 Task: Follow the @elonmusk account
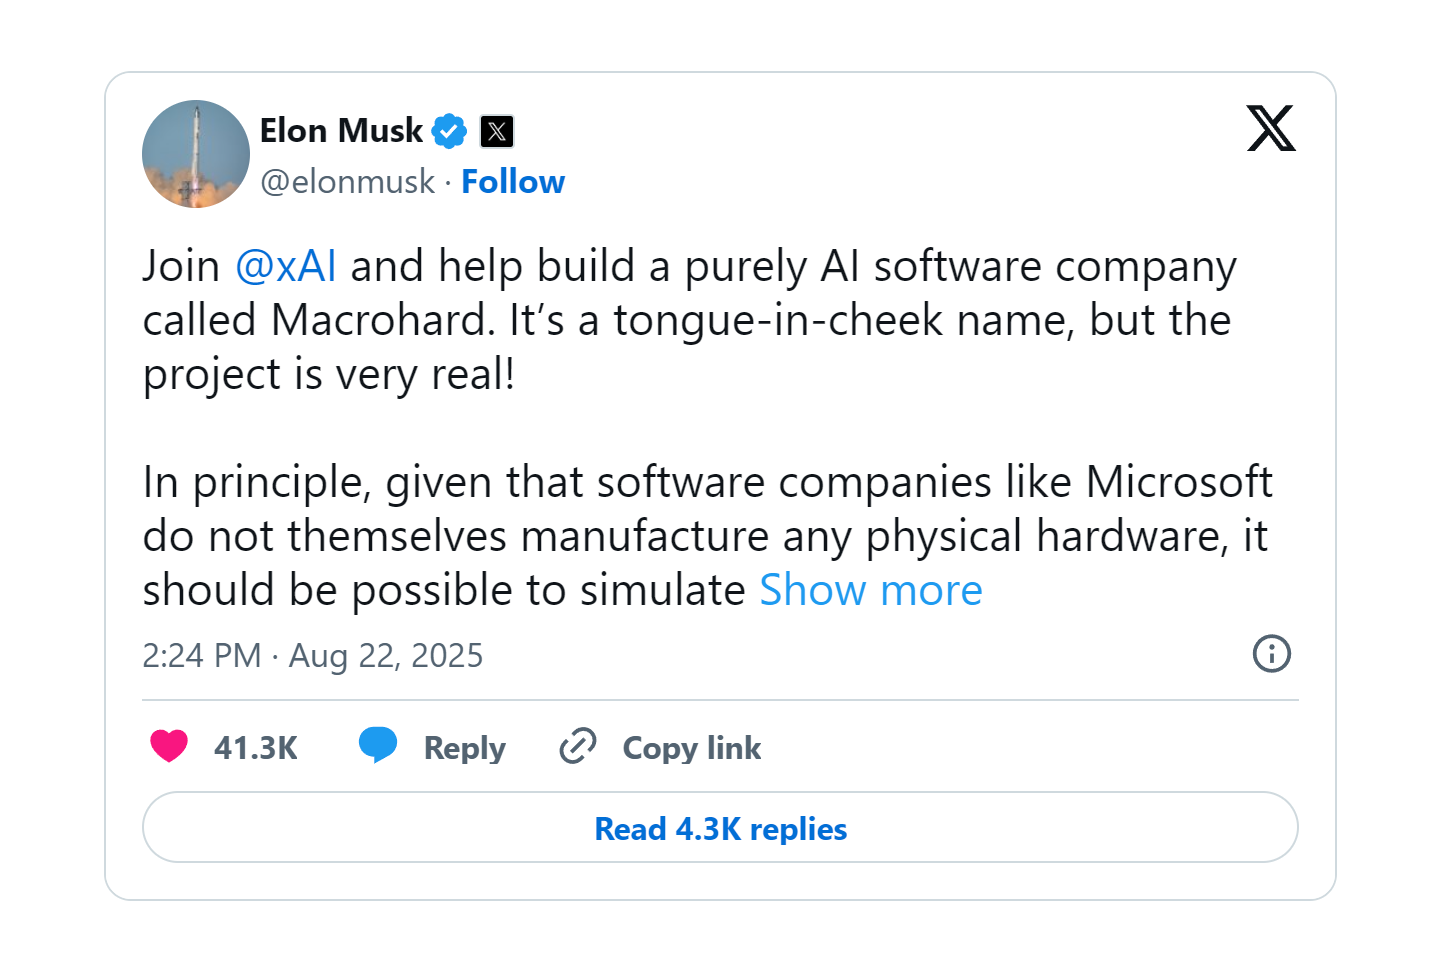click(513, 182)
